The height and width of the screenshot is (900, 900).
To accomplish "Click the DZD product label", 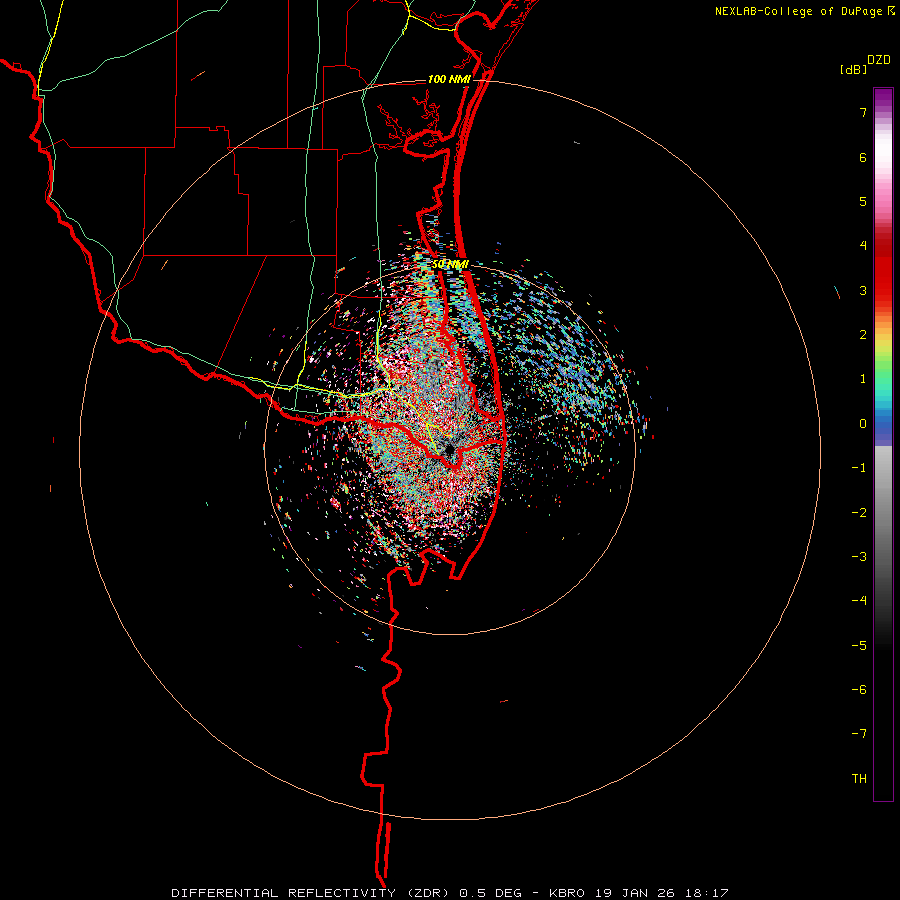I will click(879, 60).
